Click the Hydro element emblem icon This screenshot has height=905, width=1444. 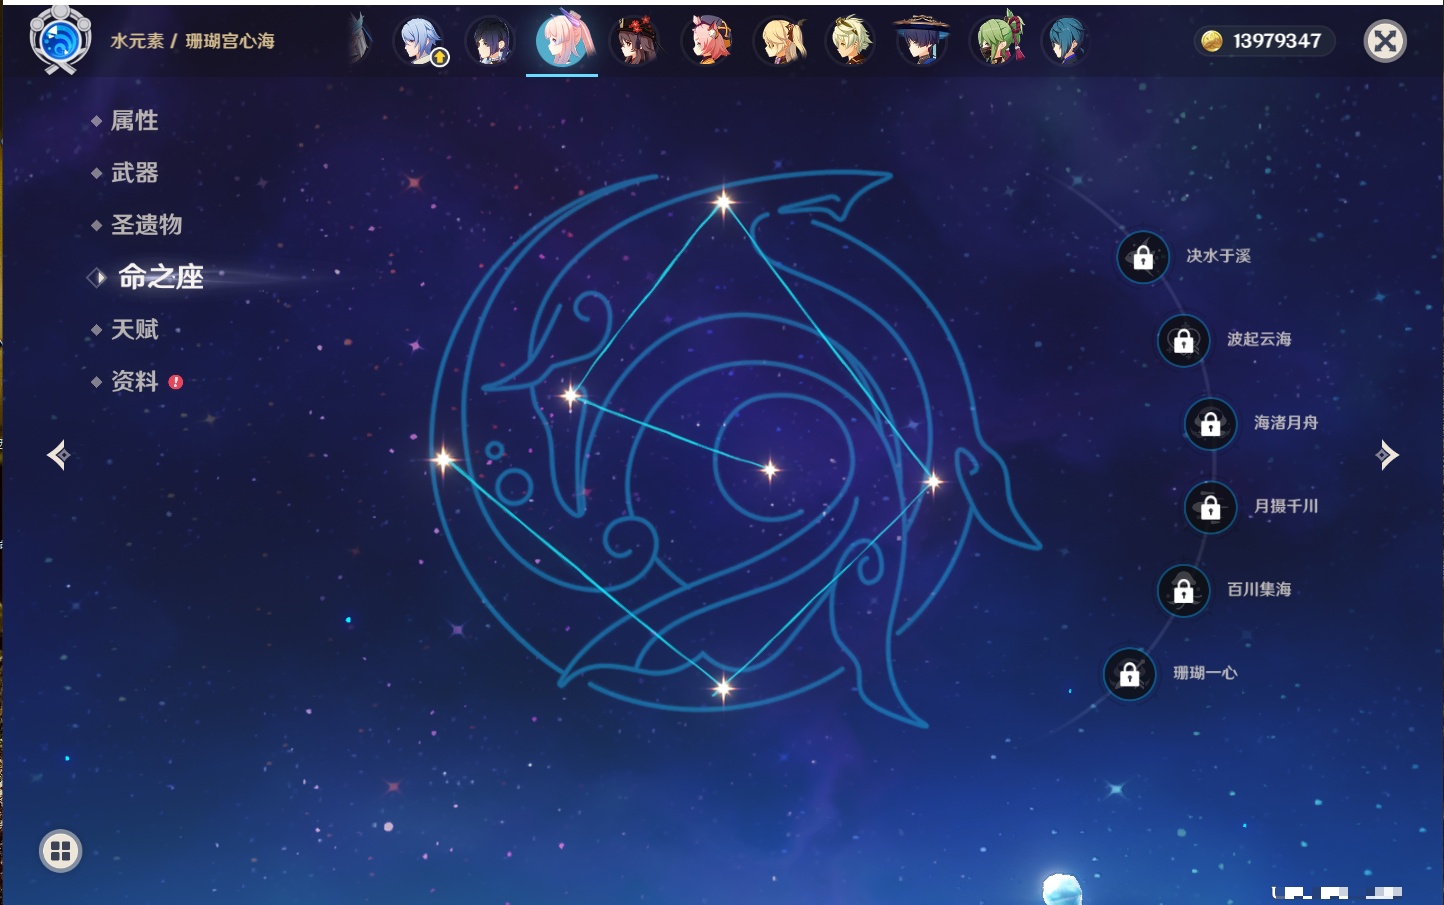pyautogui.click(x=60, y=40)
